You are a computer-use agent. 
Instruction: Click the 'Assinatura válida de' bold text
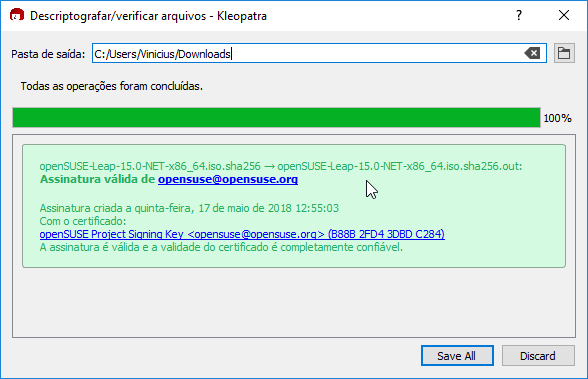[97, 179]
